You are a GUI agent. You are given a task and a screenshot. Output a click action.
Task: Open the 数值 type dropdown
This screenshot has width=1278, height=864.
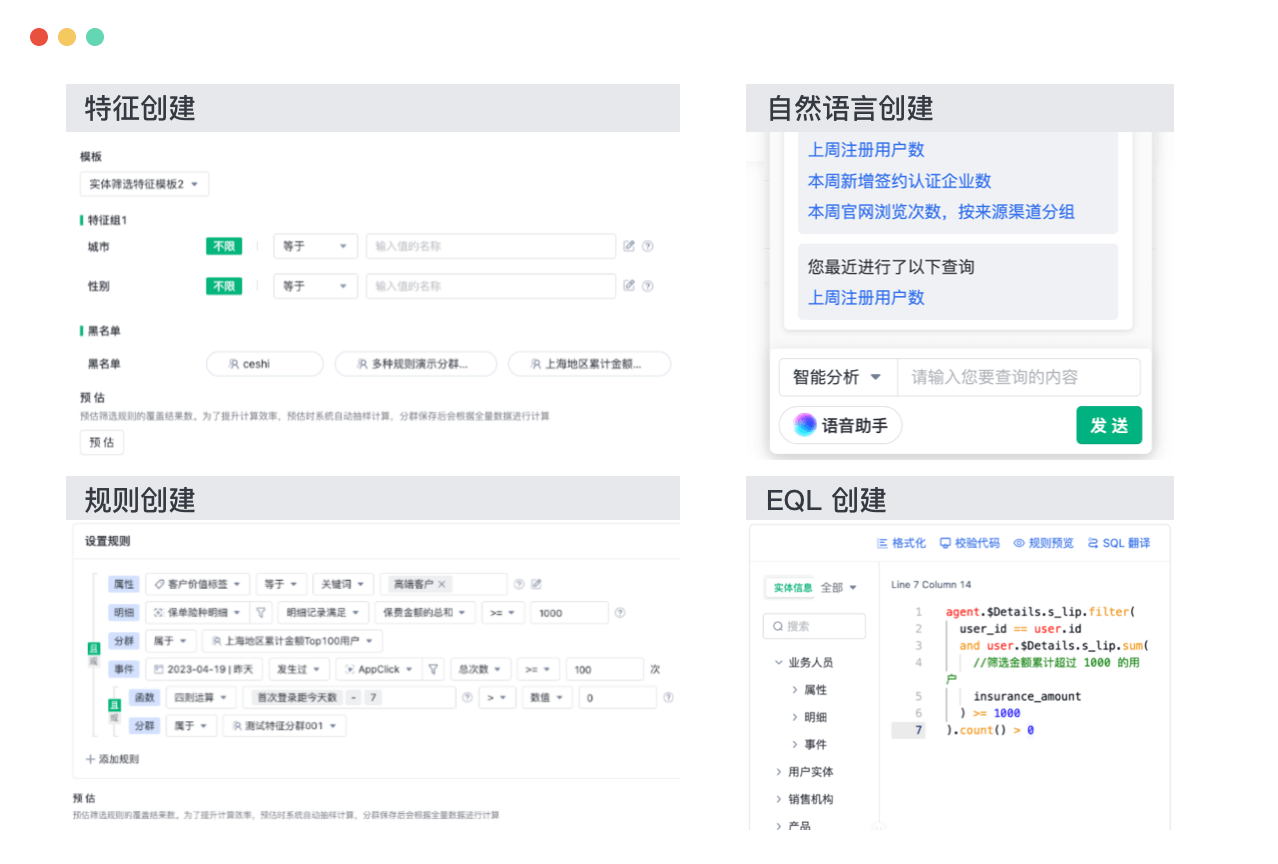(x=545, y=697)
